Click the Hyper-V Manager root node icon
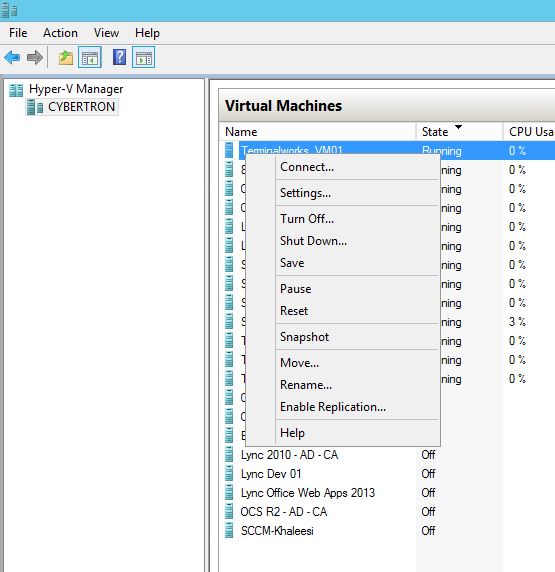The height and width of the screenshot is (572, 555). pos(16,90)
